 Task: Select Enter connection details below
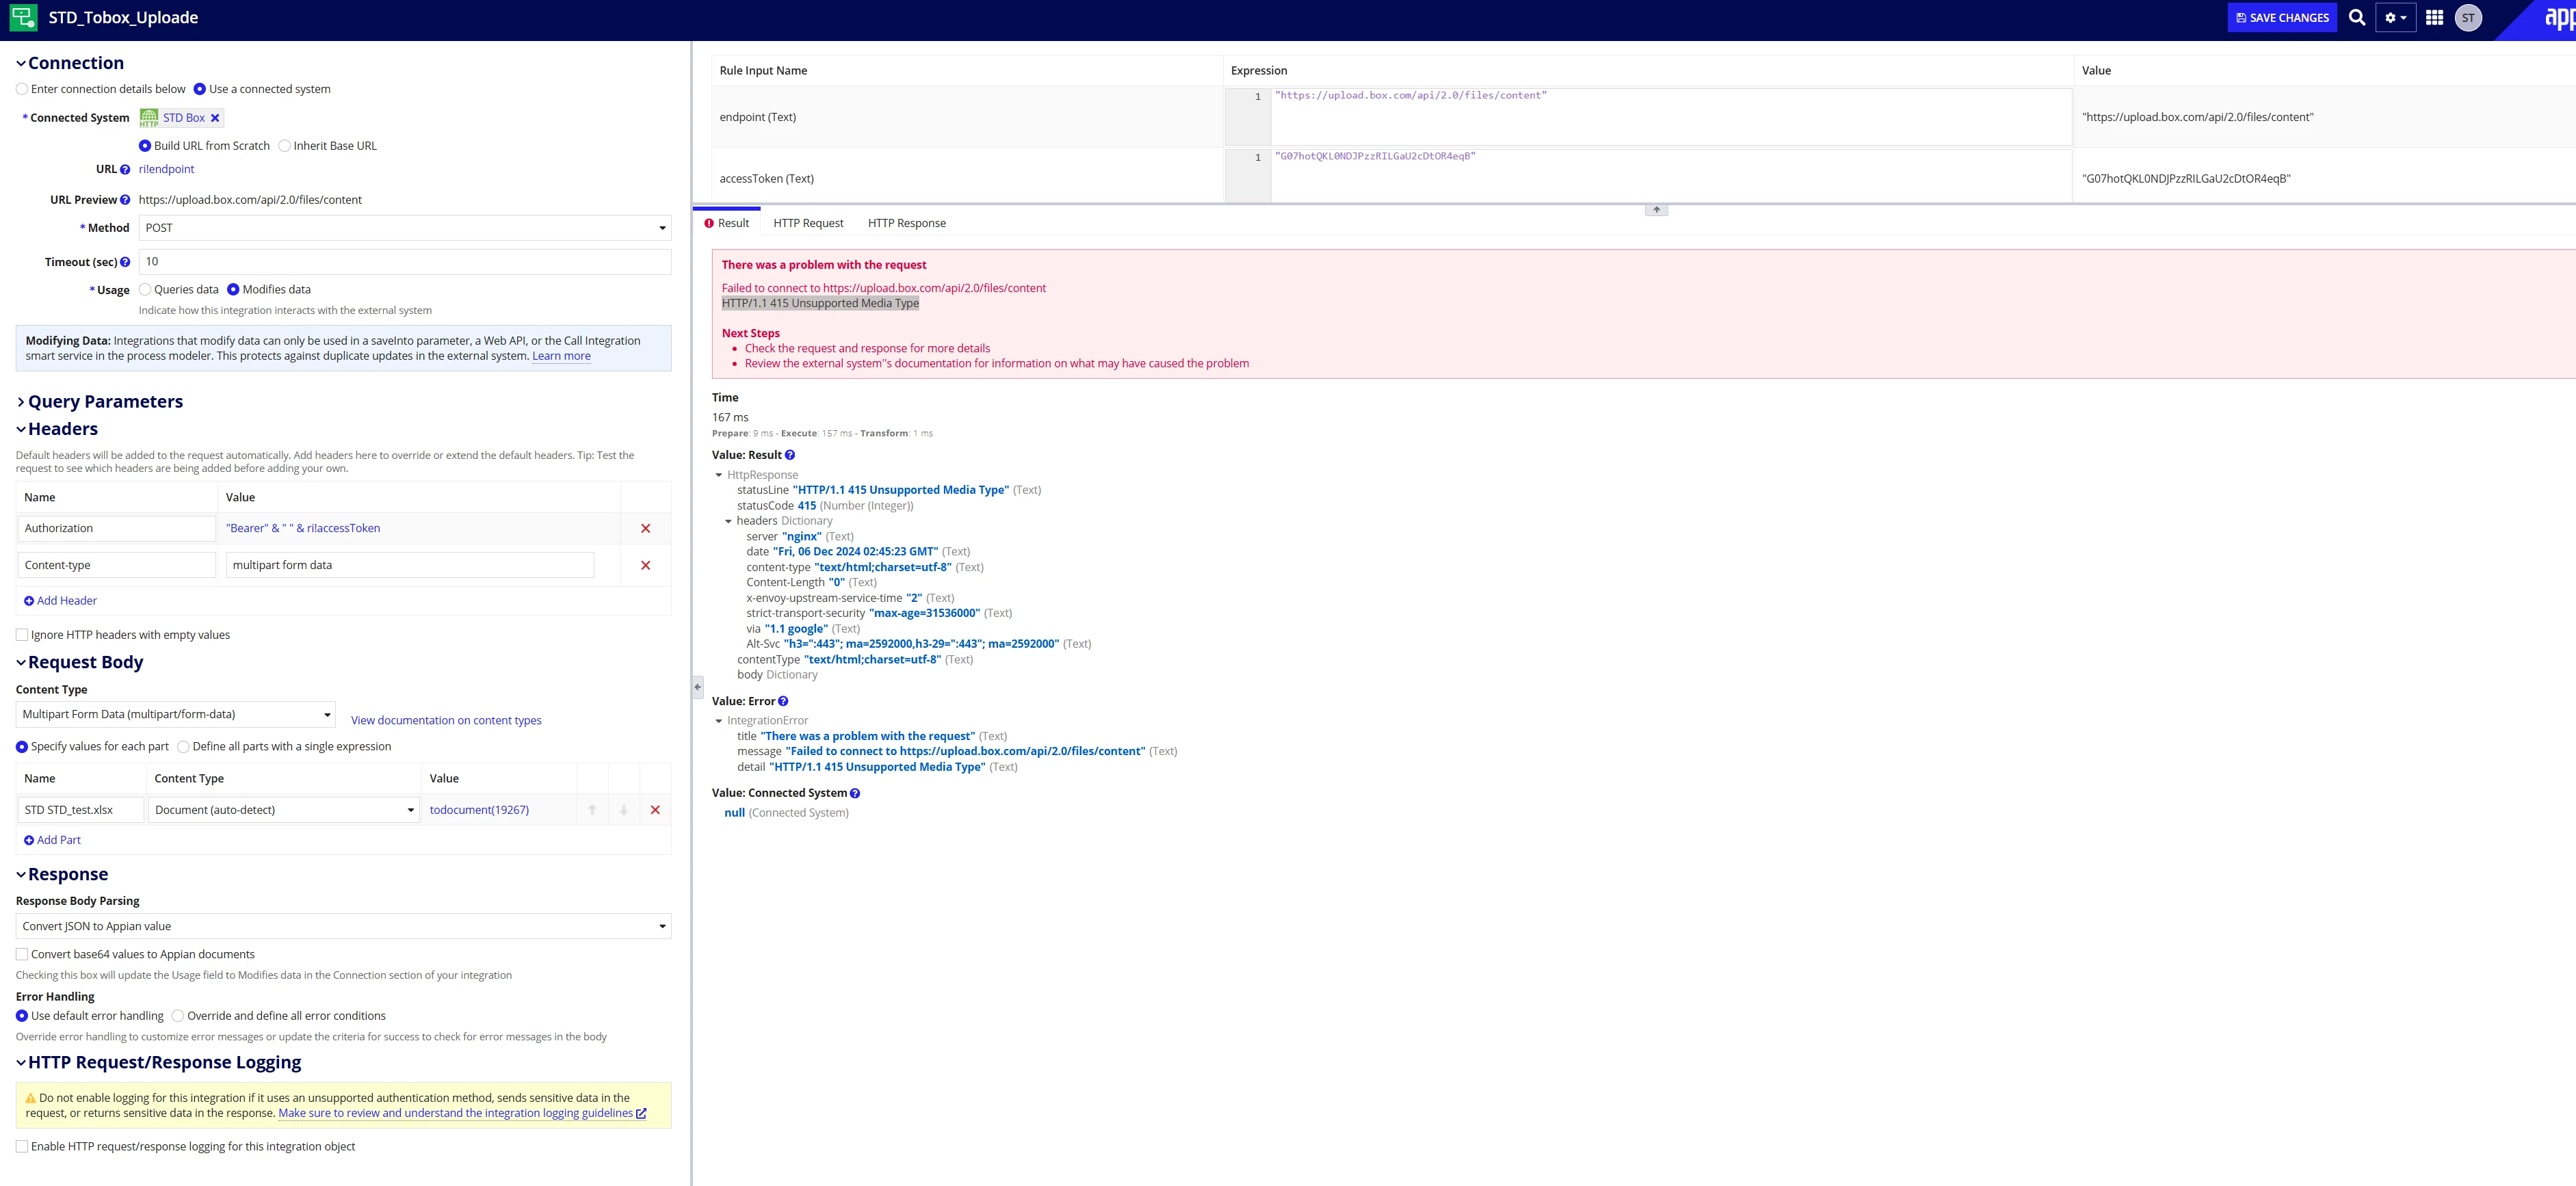tap(22, 89)
